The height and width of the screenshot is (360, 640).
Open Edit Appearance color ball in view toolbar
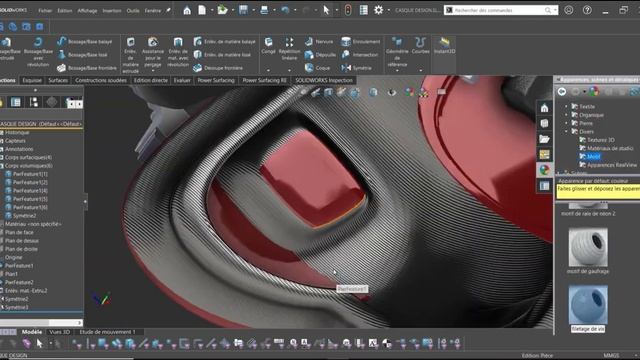(x=409, y=92)
